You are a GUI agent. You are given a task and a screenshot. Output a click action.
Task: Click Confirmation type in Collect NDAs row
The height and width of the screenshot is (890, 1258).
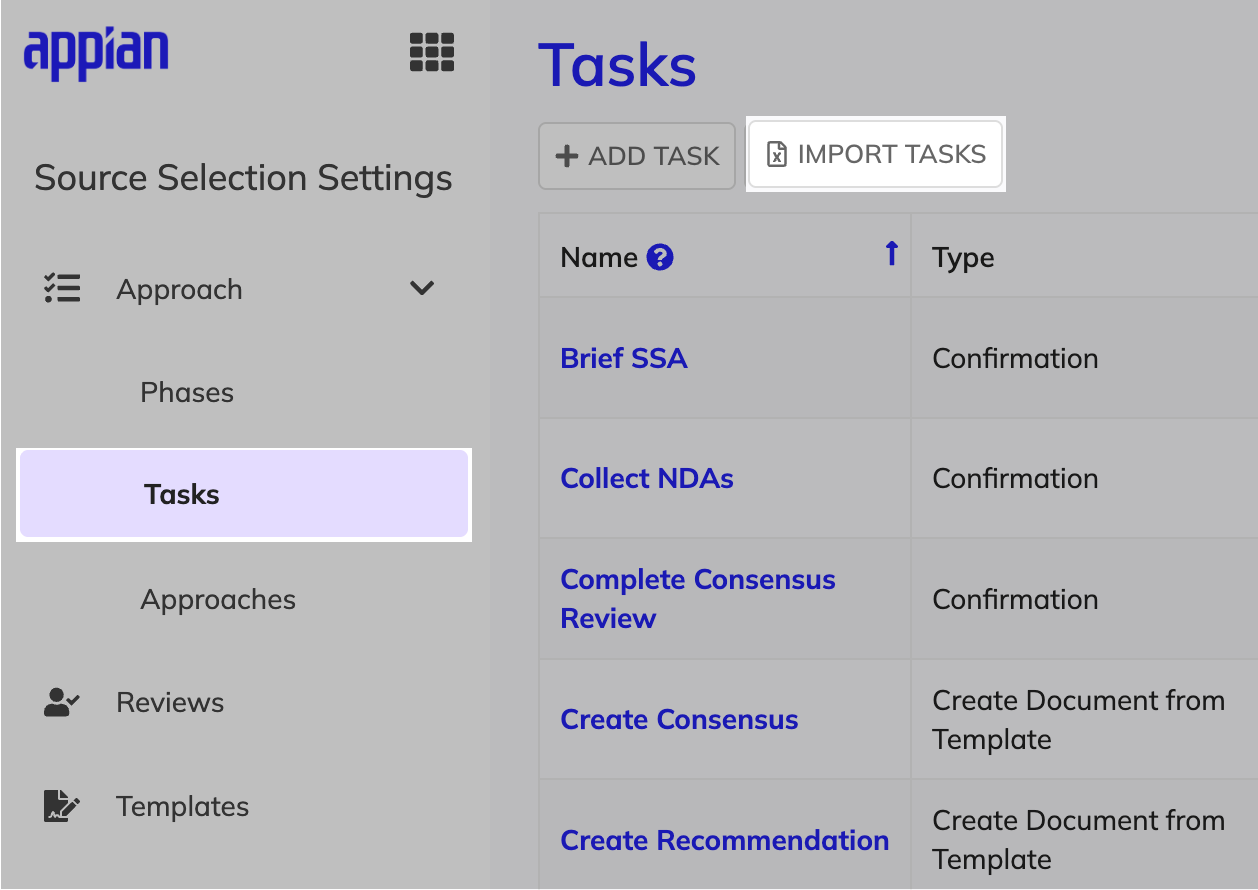click(1015, 478)
